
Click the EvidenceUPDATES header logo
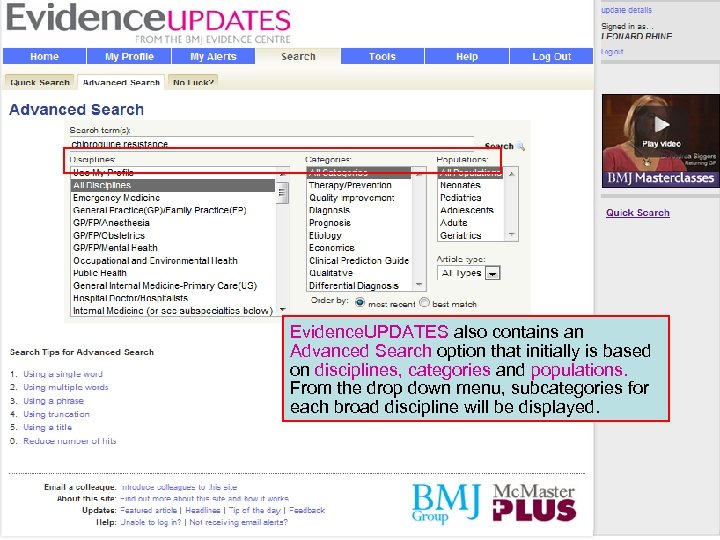point(149,23)
